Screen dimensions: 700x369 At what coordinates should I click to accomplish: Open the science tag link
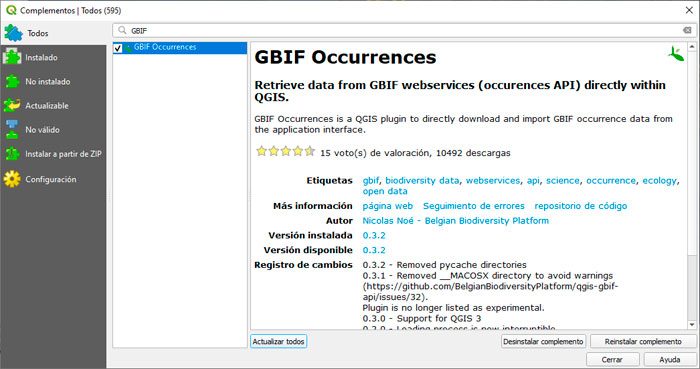(562, 181)
